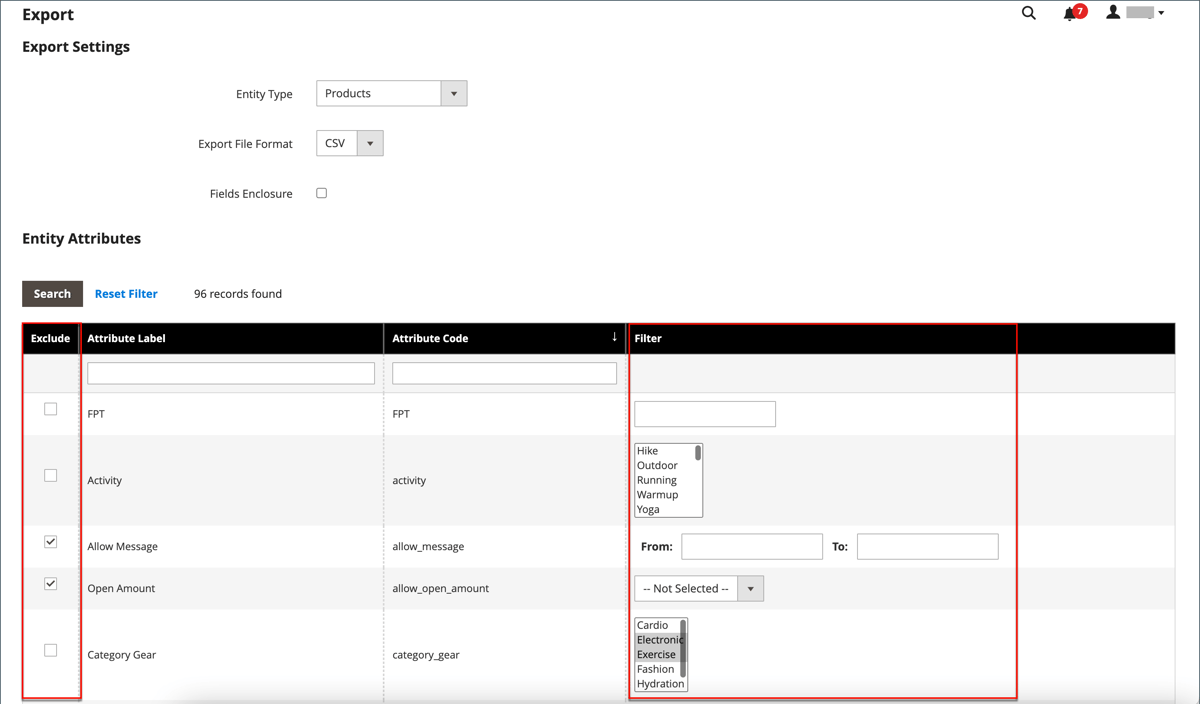
Task: Click the Allow Message From filter field
Action: pyautogui.click(x=751, y=546)
